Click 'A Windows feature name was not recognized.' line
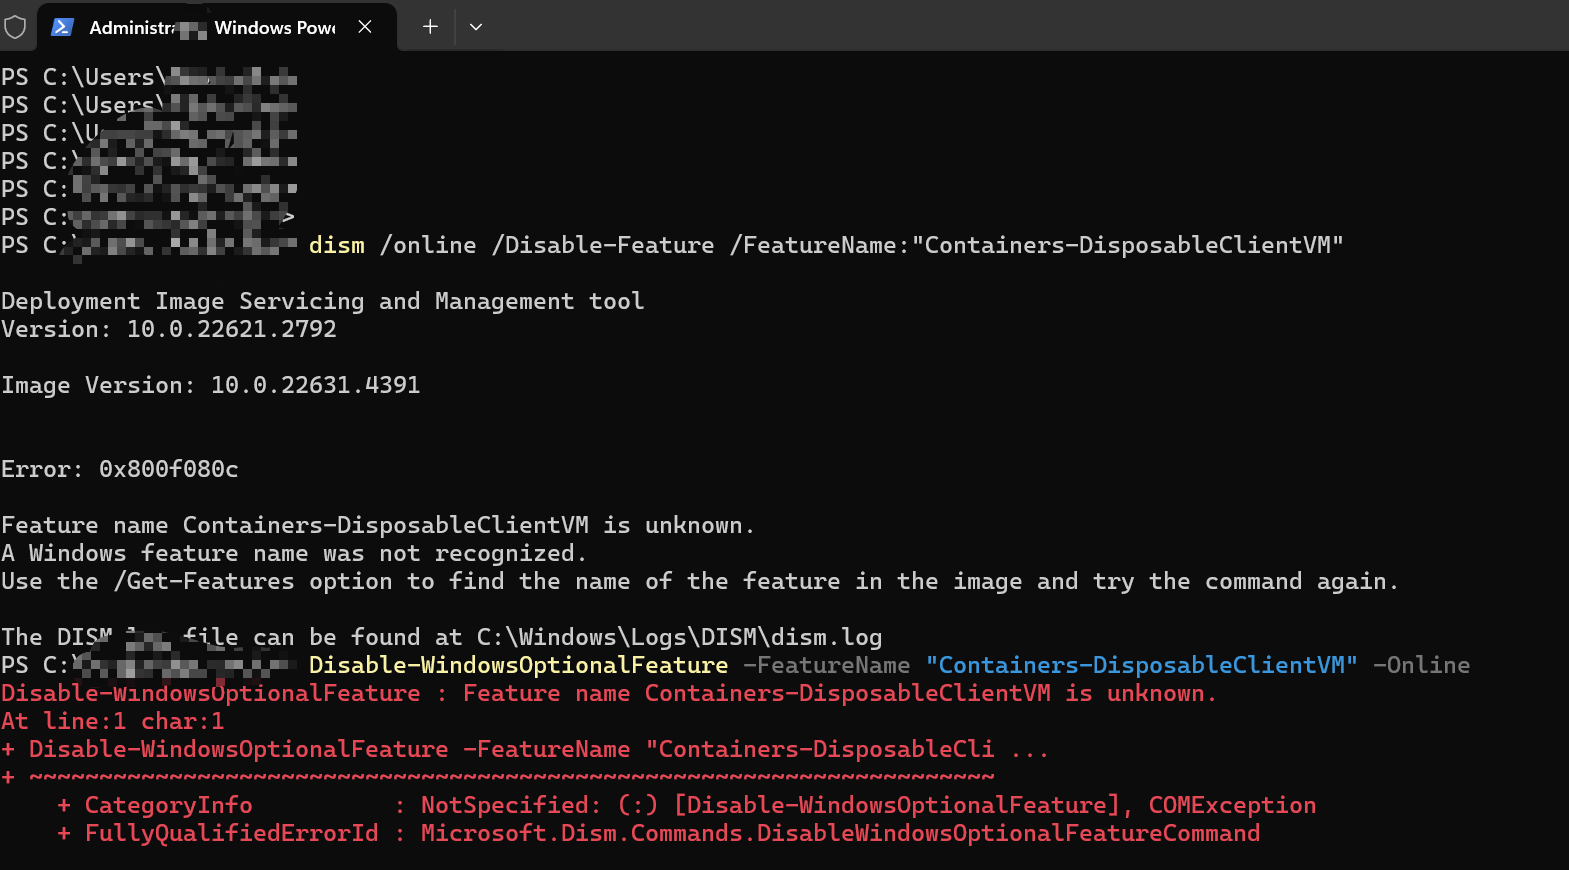The height and width of the screenshot is (870, 1569). (294, 553)
